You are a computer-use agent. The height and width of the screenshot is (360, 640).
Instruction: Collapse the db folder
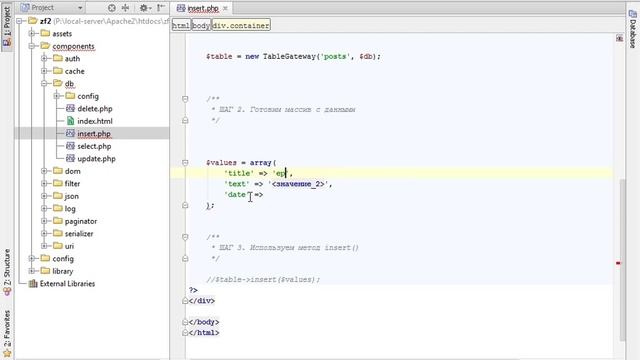coord(44,84)
